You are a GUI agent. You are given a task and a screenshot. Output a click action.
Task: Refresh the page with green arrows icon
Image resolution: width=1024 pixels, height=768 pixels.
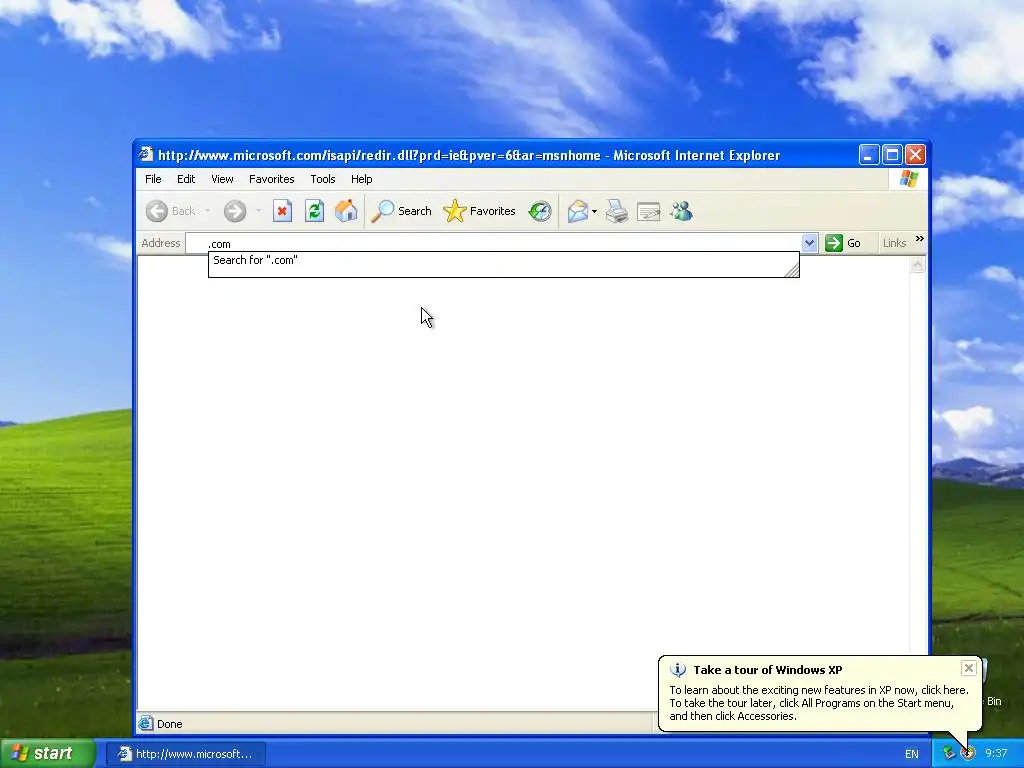(x=314, y=211)
